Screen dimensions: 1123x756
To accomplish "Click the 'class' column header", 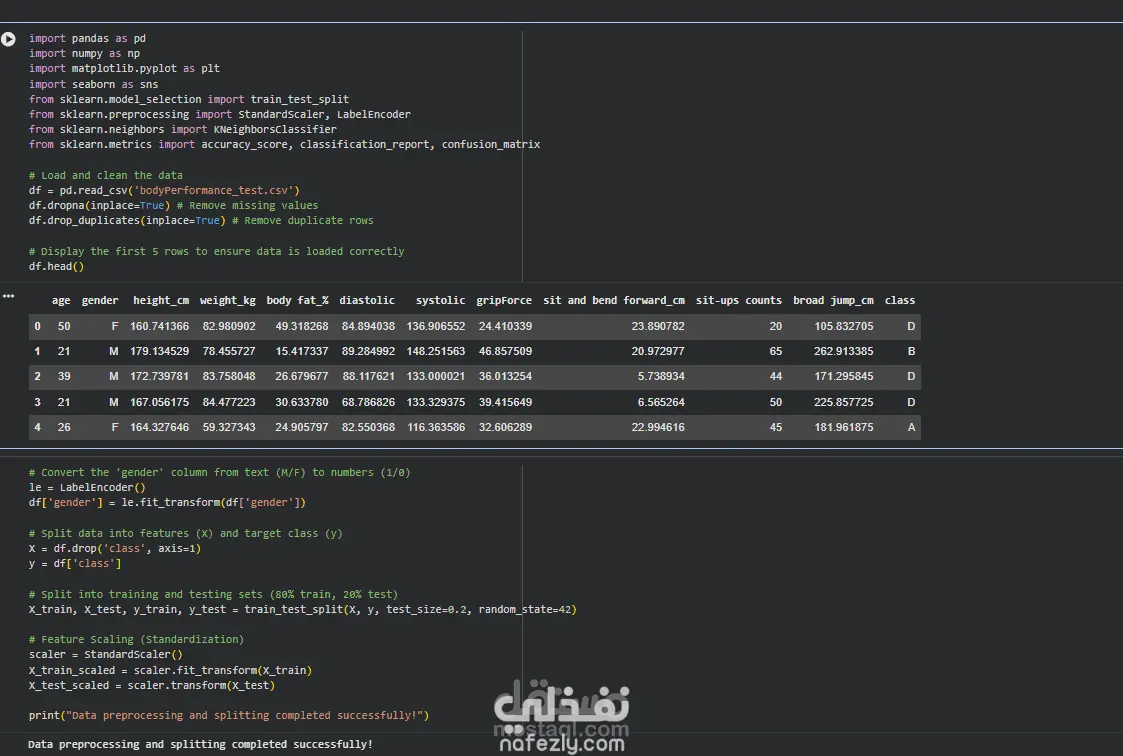I will tap(900, 301).
